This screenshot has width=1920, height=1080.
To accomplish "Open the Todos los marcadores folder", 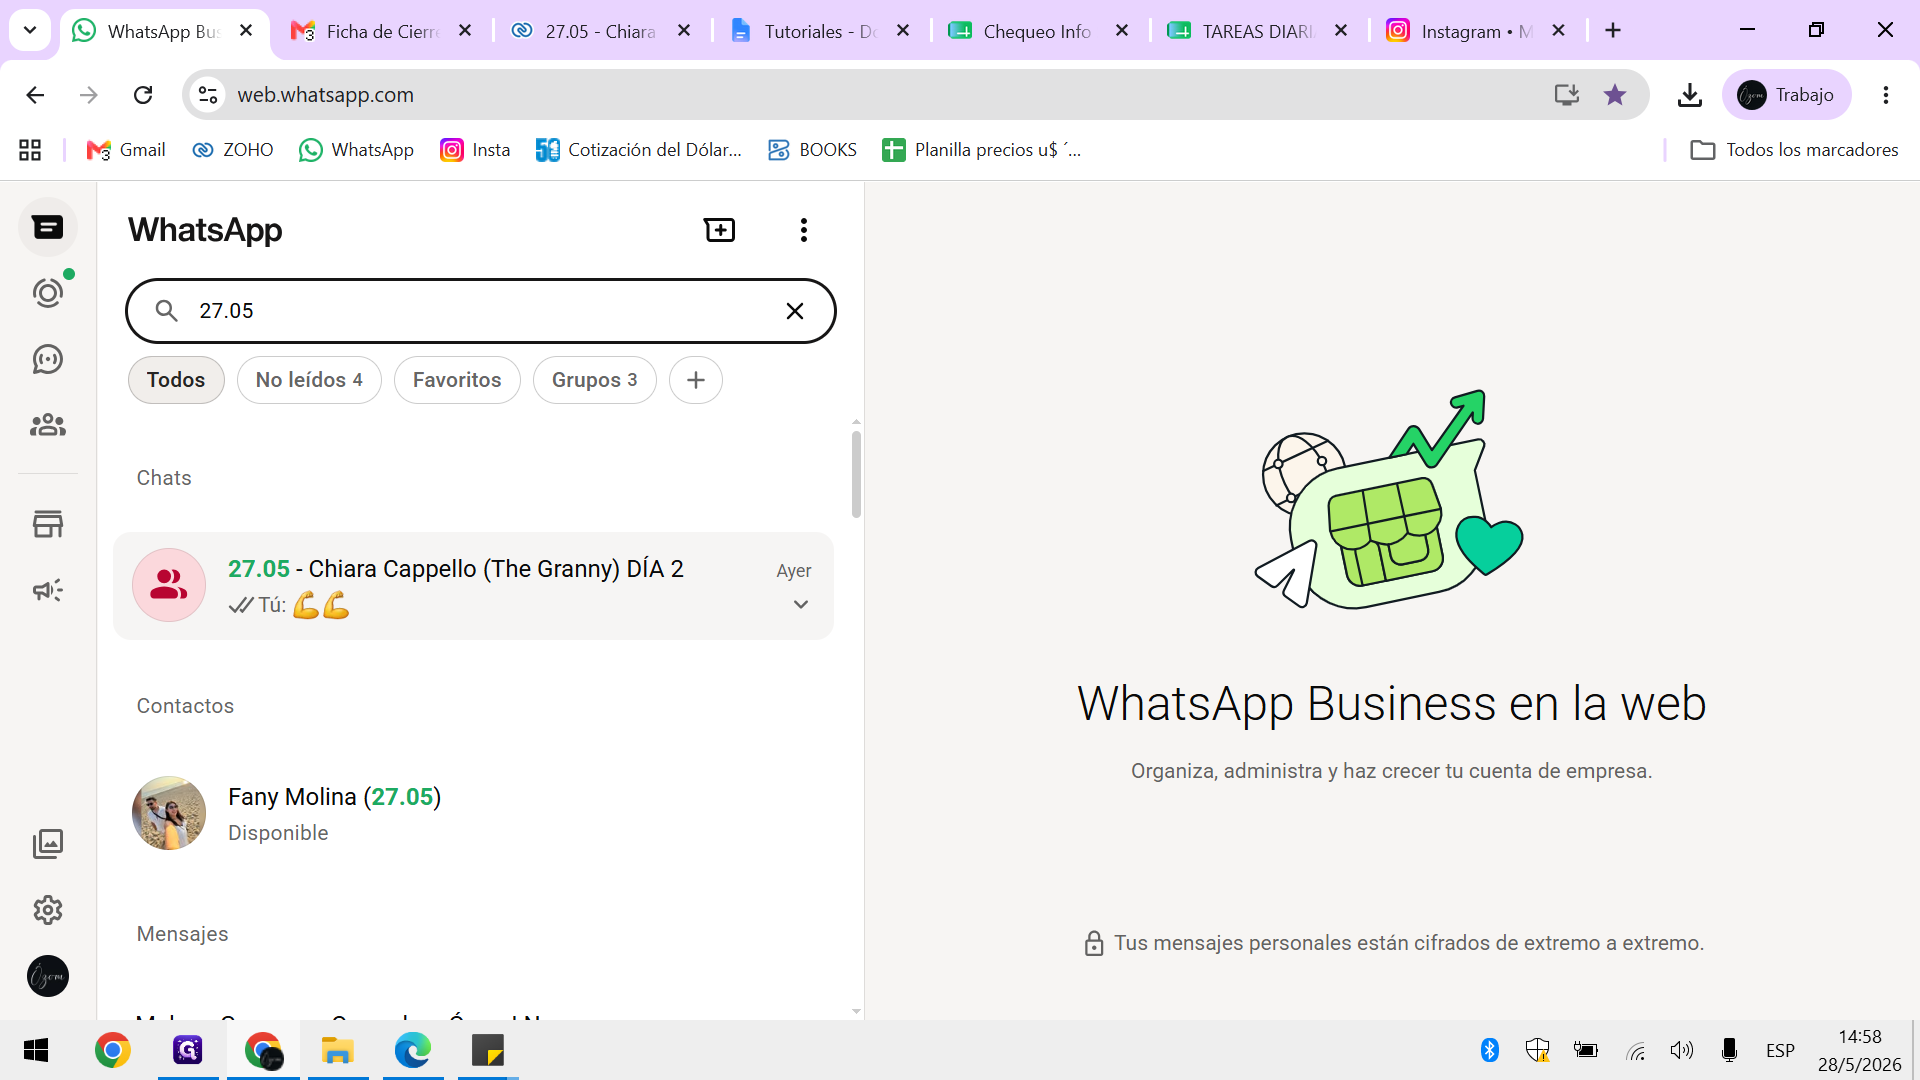I will (x=1794, y=150).
